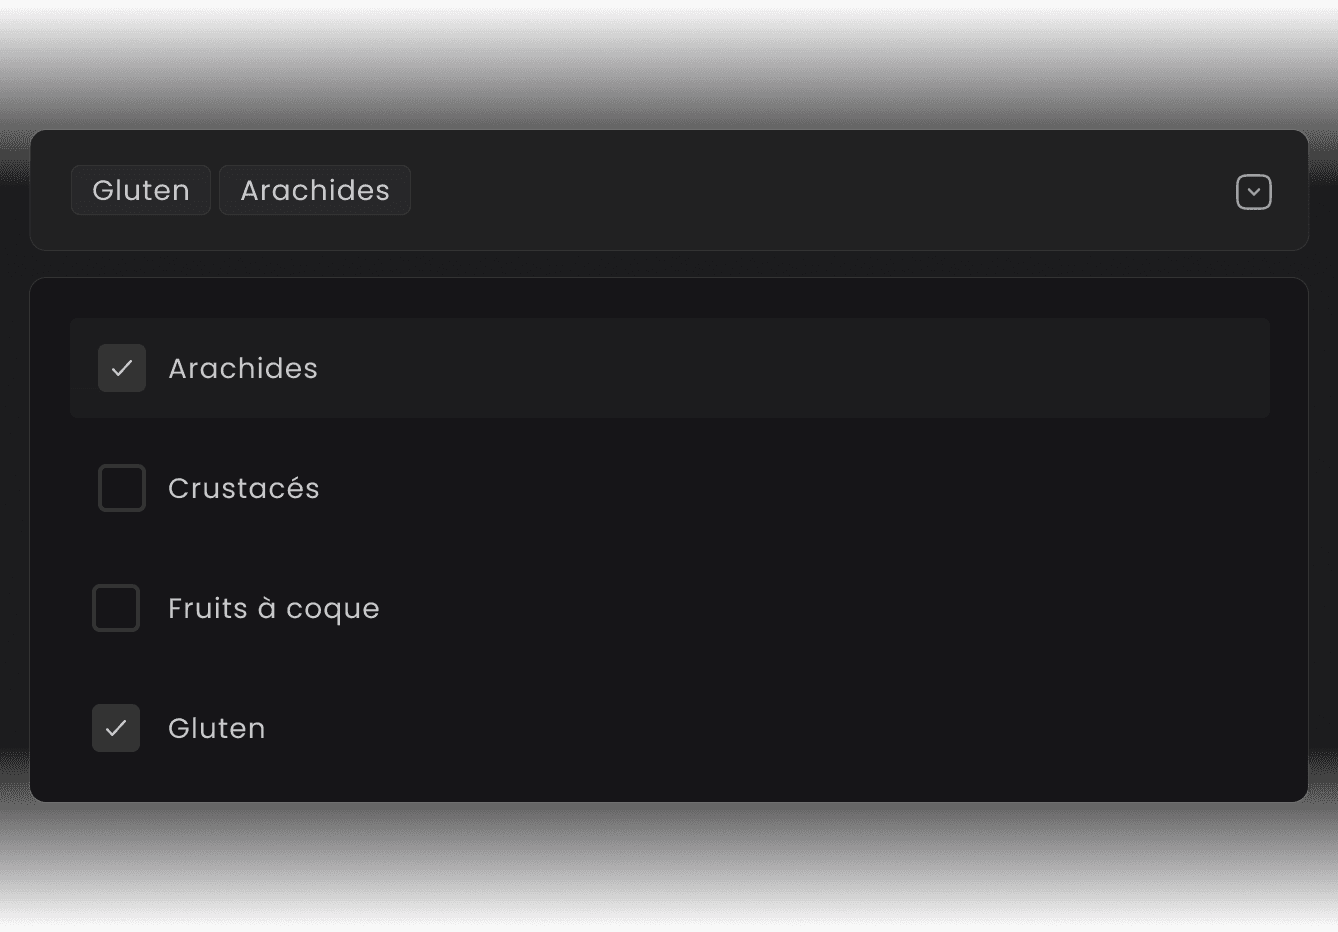Click the chevron icon to collapse the dropdown
Image resolution: width=1338 pixels, height=932 pixels.
coord(1254,191)
